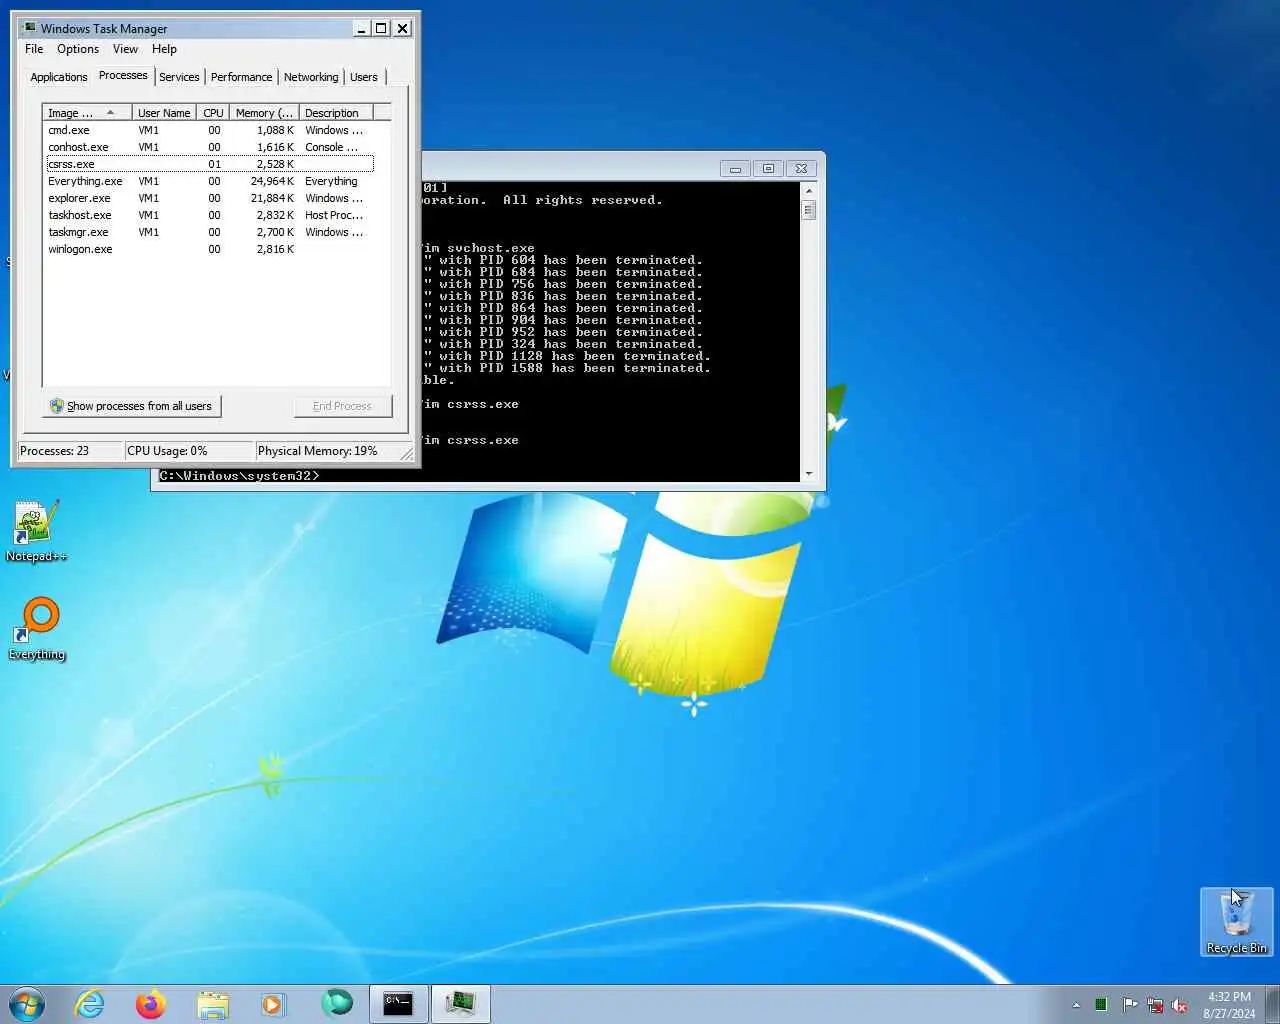This screenshot has height=1024, width=1280.
Task: Open Action Center flag in system tray
Action: [1129, 1005]
